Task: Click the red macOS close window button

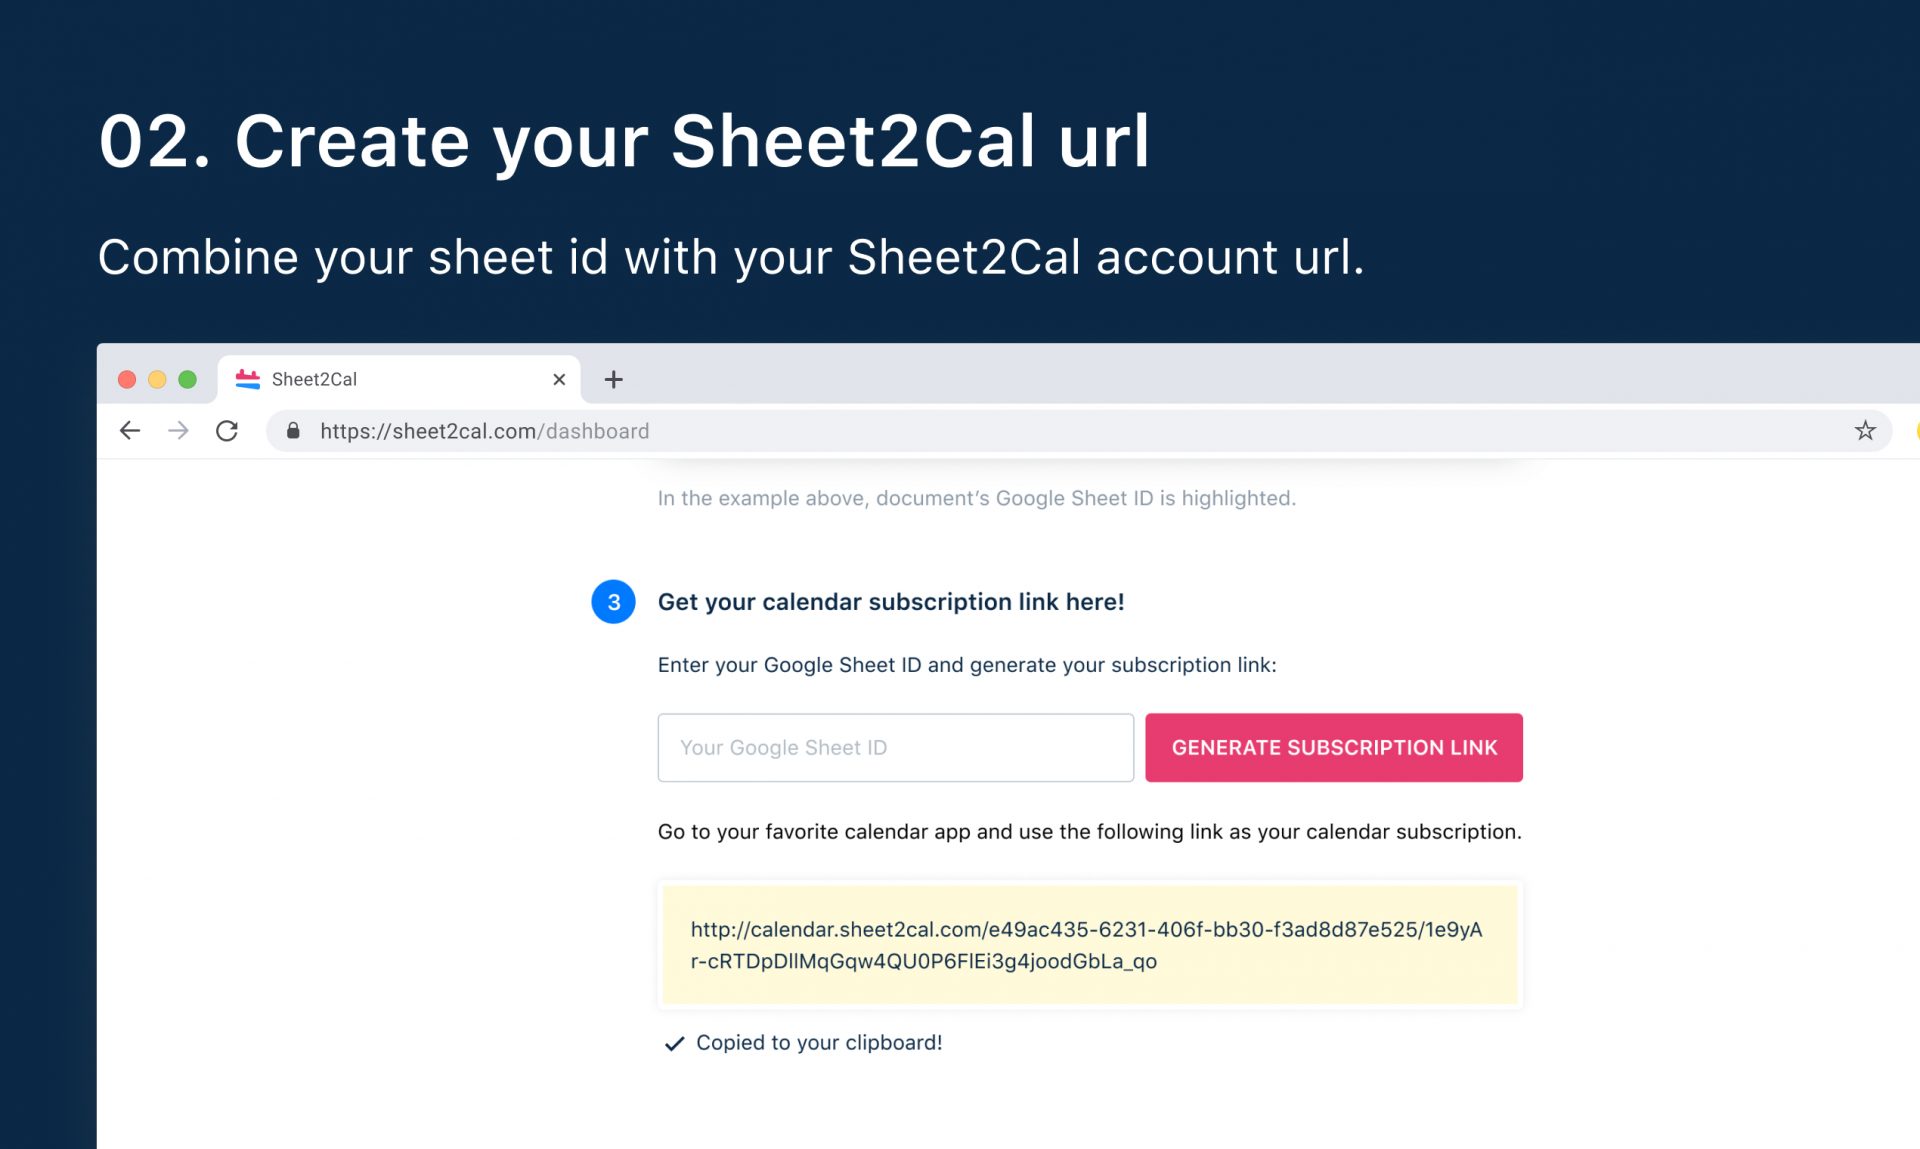Action: pos(127,379)
